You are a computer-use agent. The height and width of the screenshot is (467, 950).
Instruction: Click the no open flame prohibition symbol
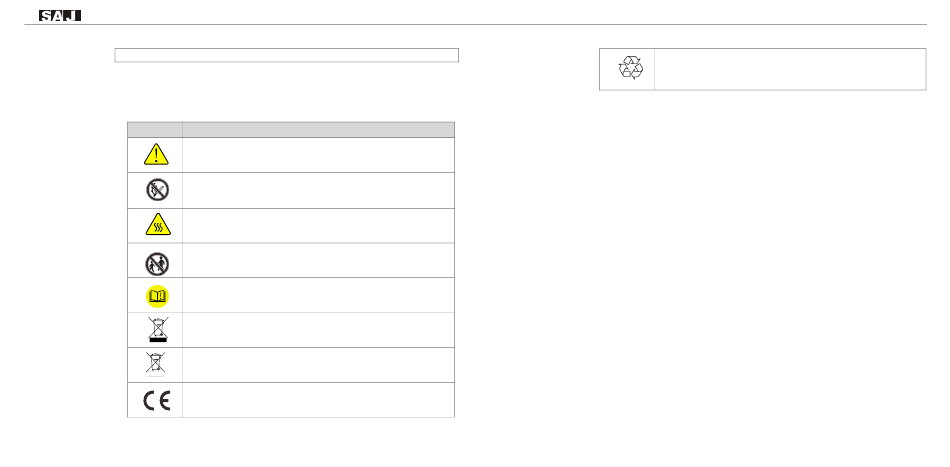coord(157,190)
